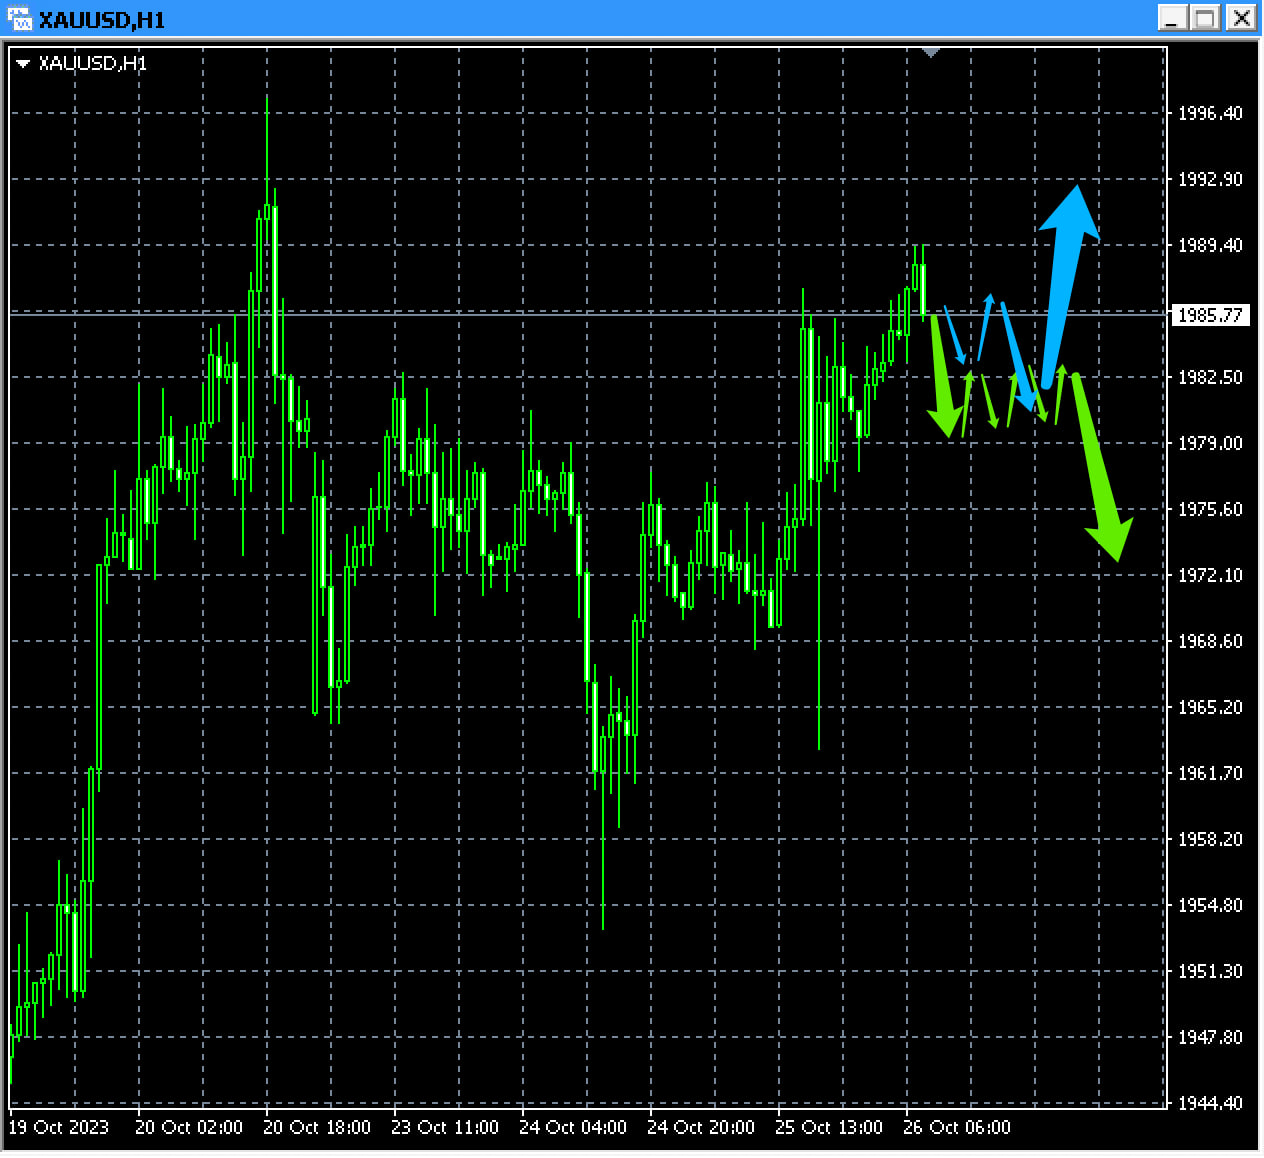The width and height of the screenshot is (1264, 1158).
Task: Click the 19 Oct 2023 date label
Action: (x=58, y=1128)
